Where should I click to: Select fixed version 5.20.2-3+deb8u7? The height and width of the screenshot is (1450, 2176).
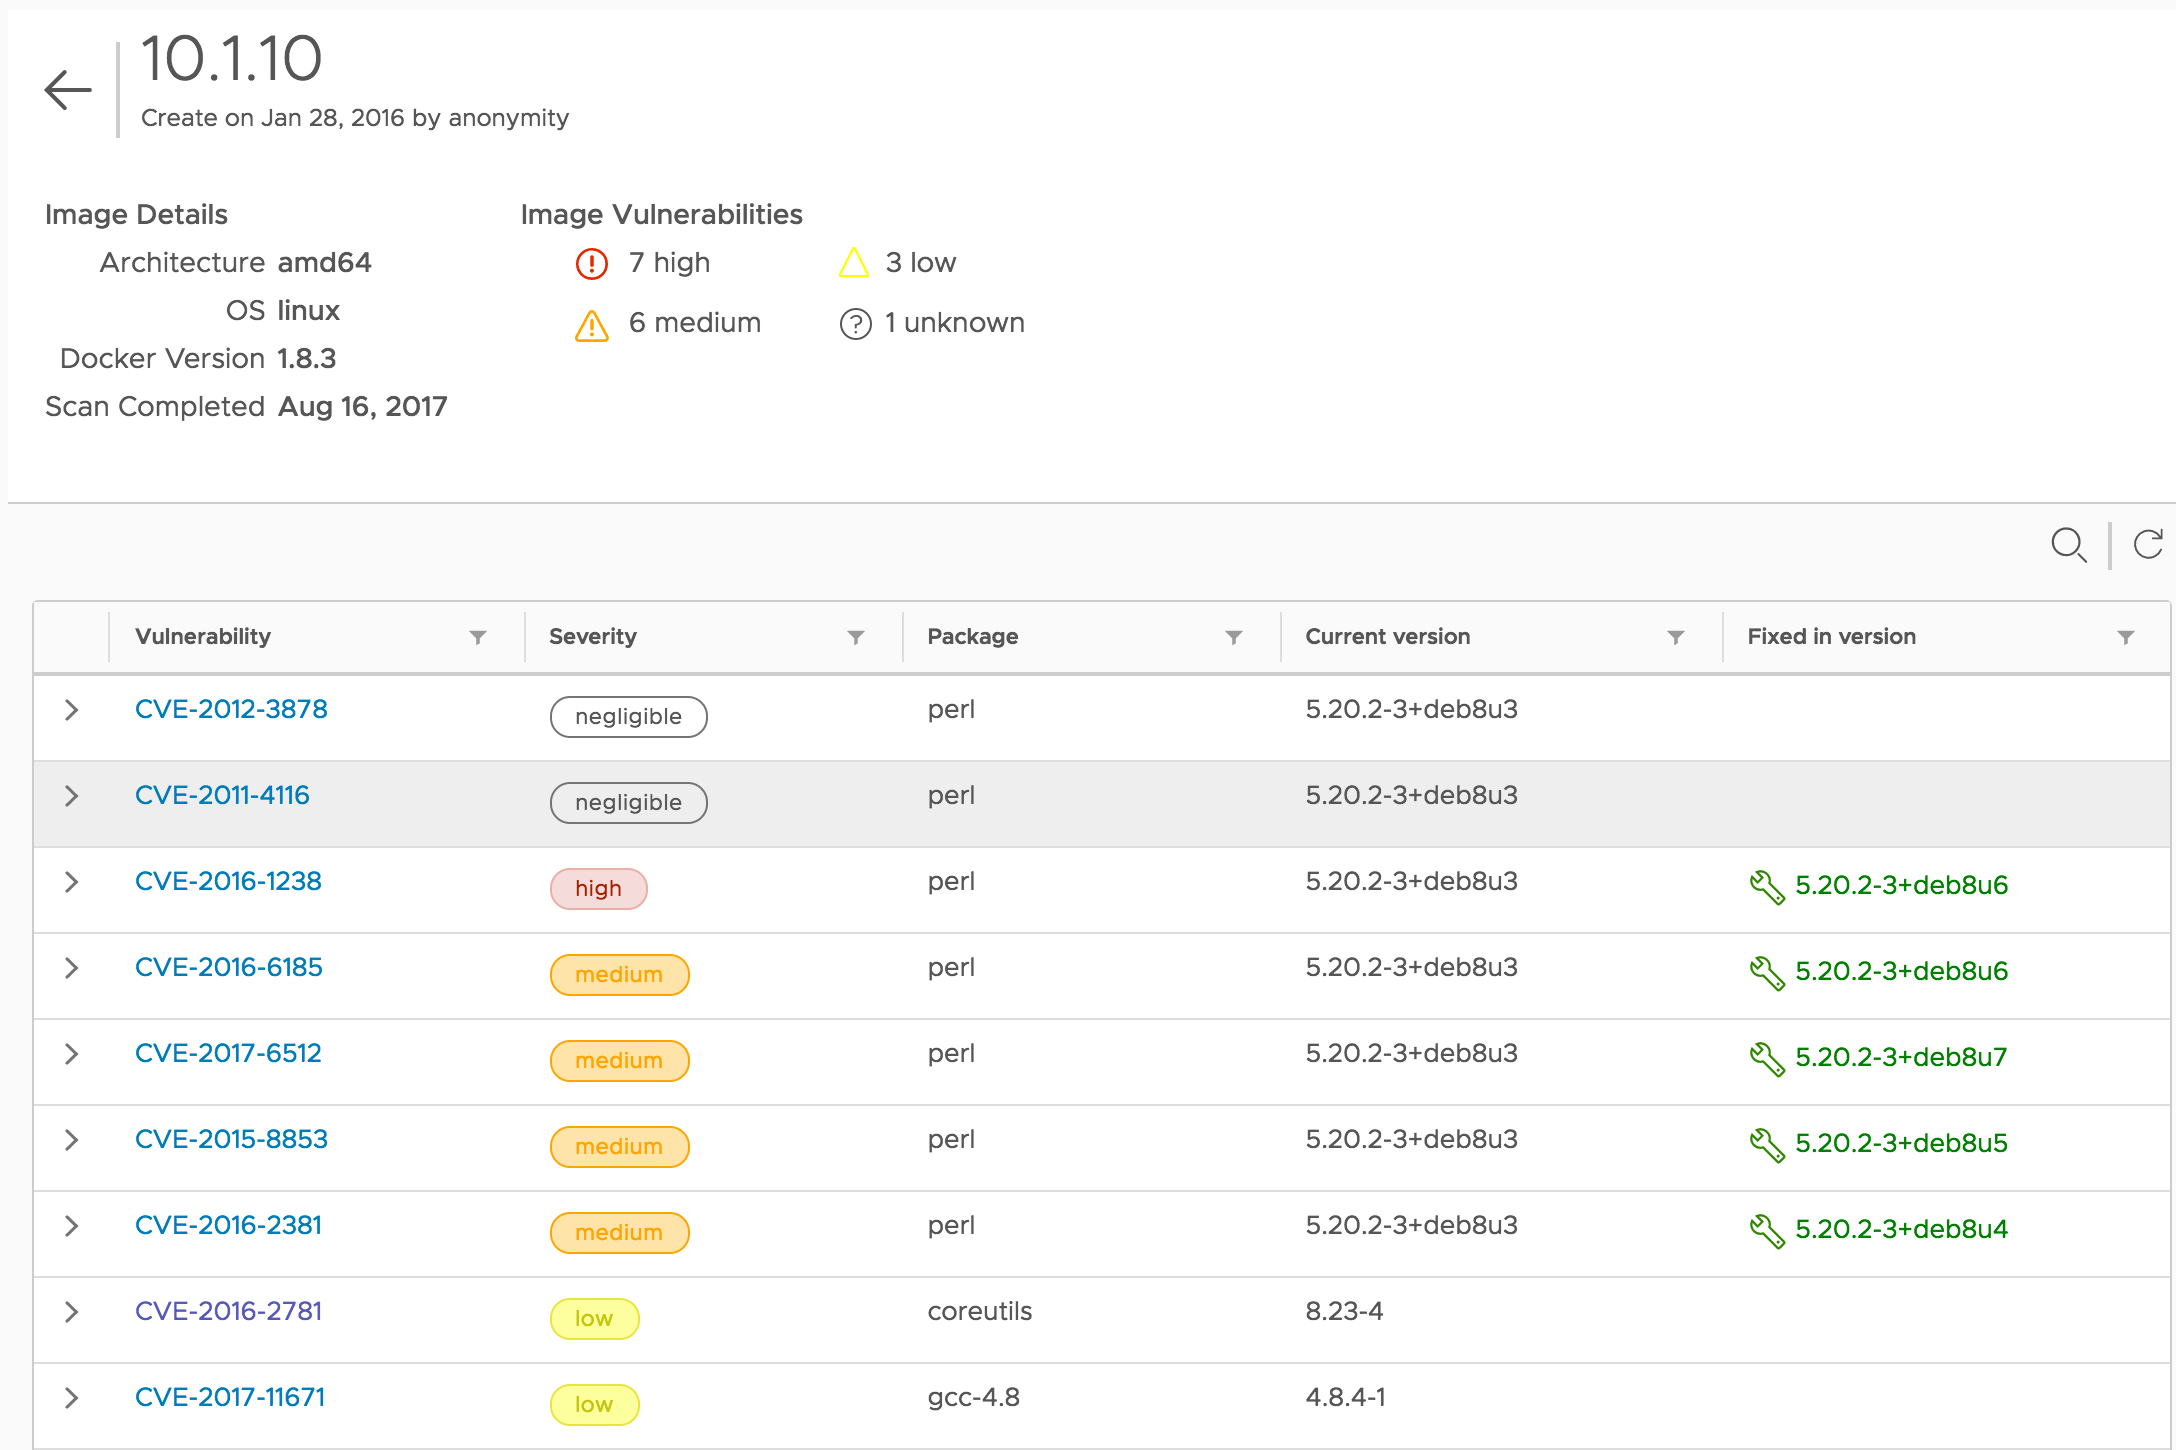(1901, 1057)
